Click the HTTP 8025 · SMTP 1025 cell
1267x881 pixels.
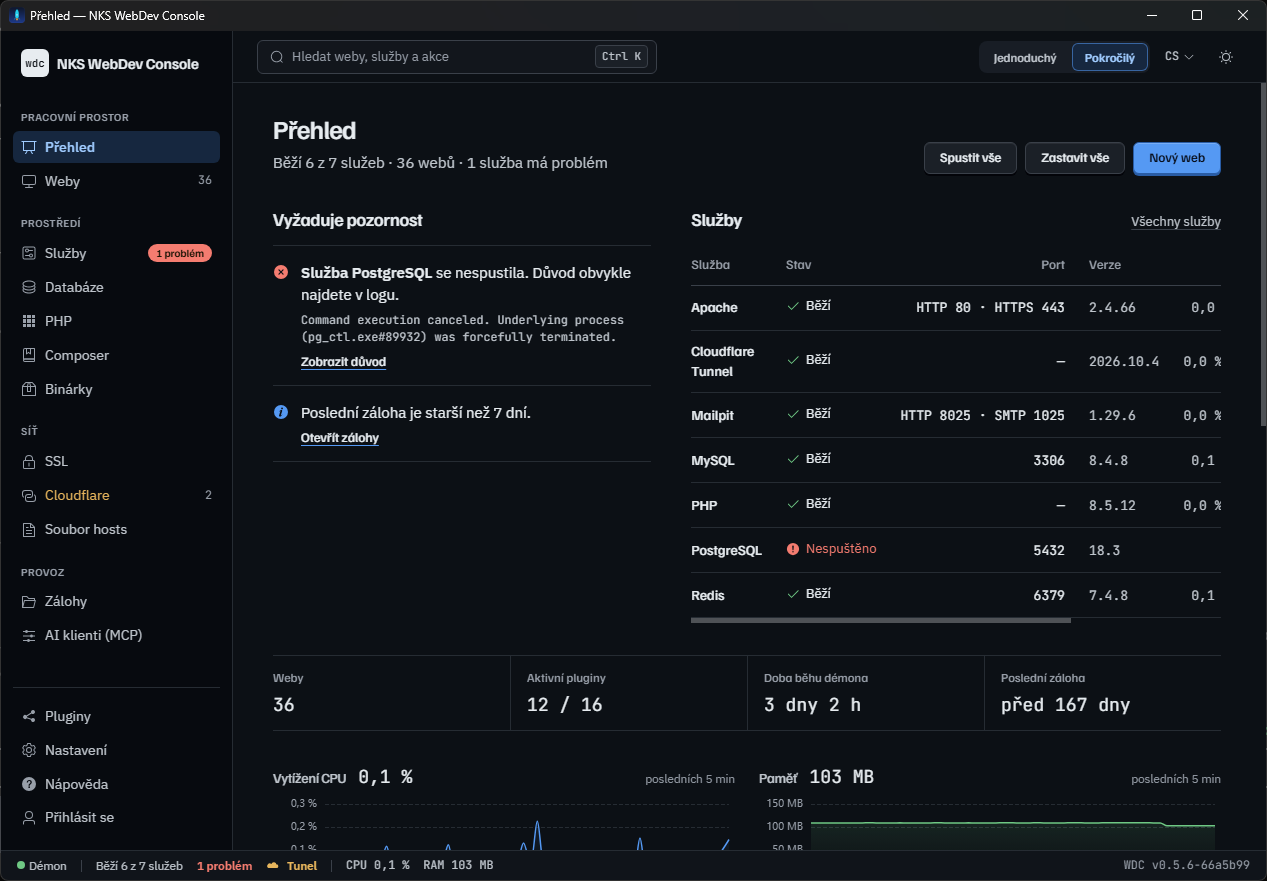pos(983,415)
